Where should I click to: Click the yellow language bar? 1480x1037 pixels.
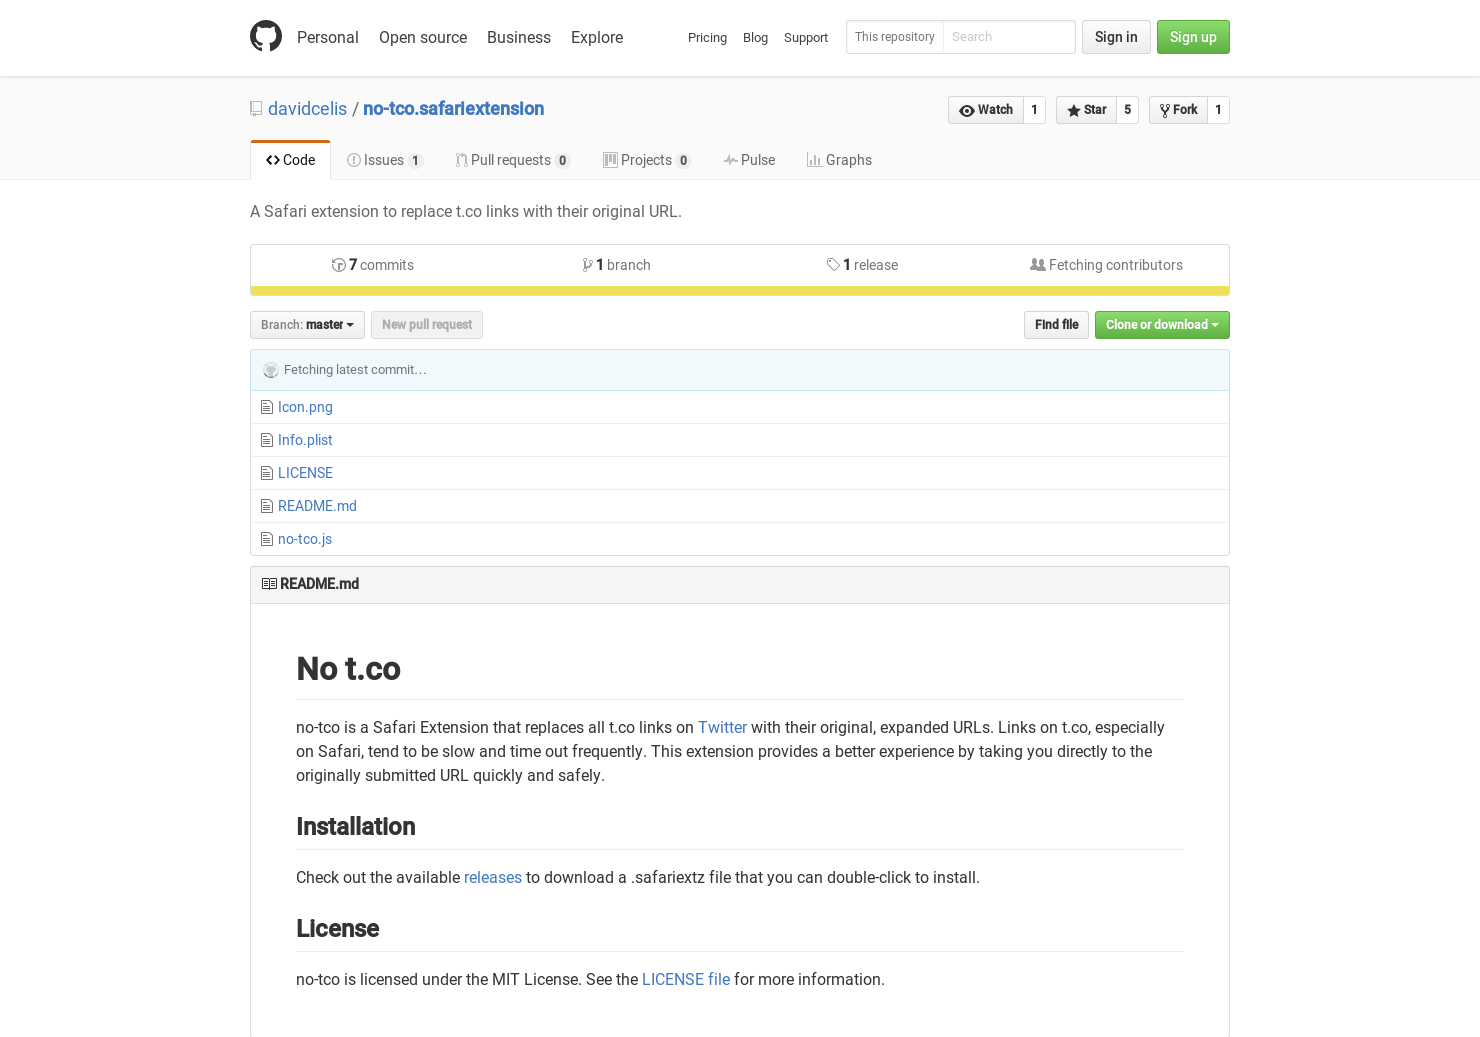click(740, 291)
